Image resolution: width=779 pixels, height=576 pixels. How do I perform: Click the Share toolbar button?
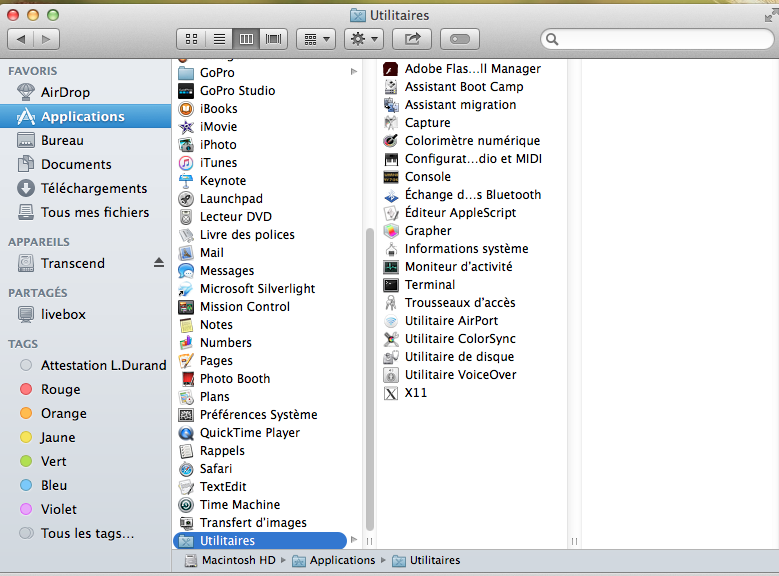(411, 39)
